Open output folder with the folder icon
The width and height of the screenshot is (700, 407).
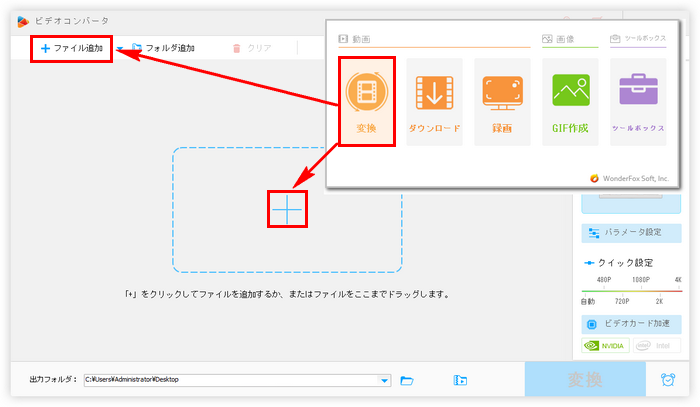pos(407,380)
